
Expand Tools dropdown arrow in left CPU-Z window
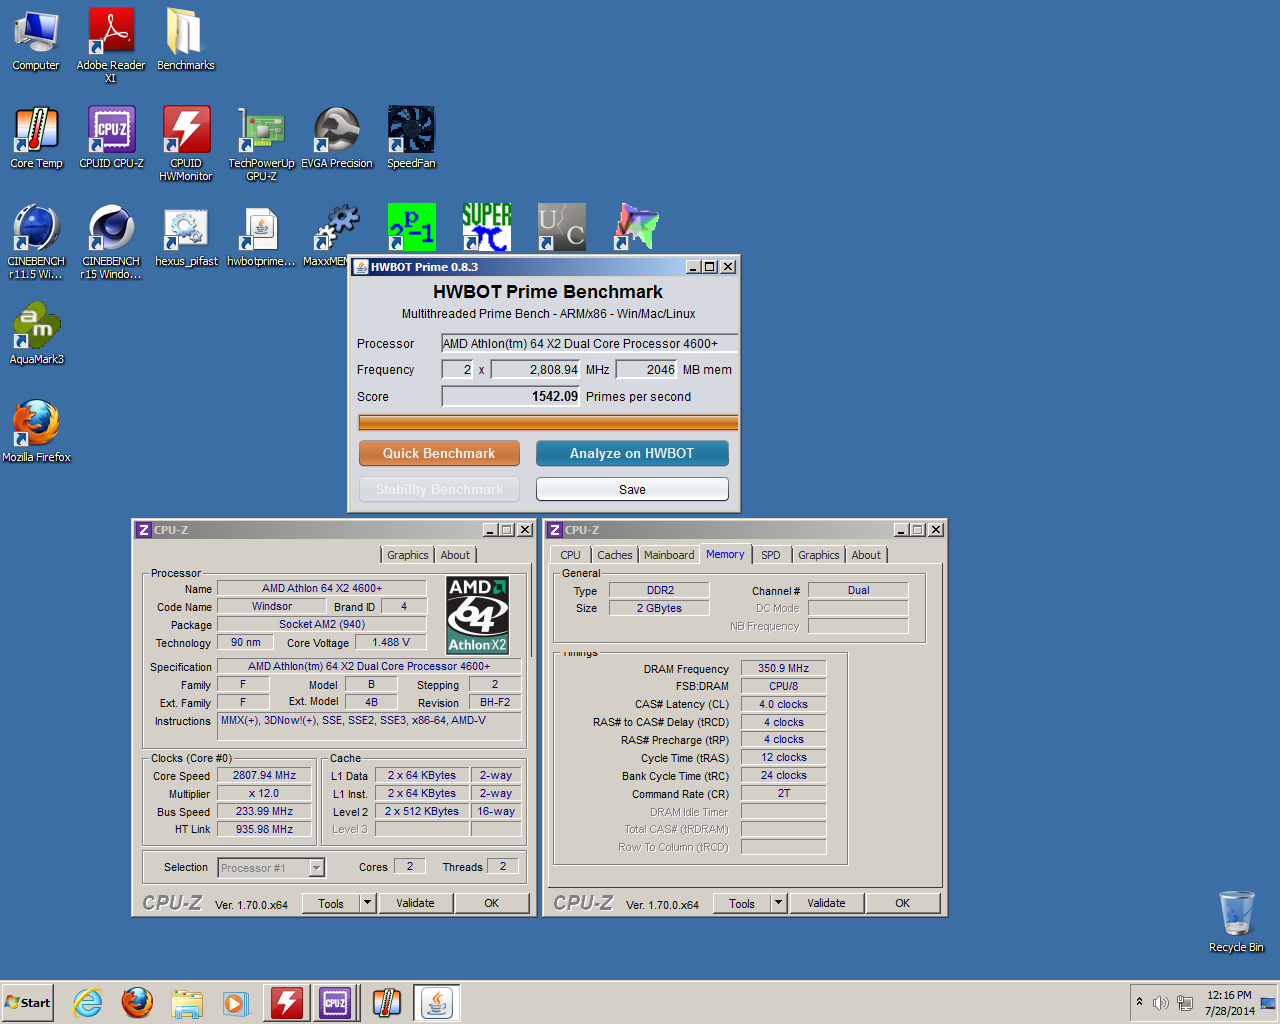pos(367,903)
